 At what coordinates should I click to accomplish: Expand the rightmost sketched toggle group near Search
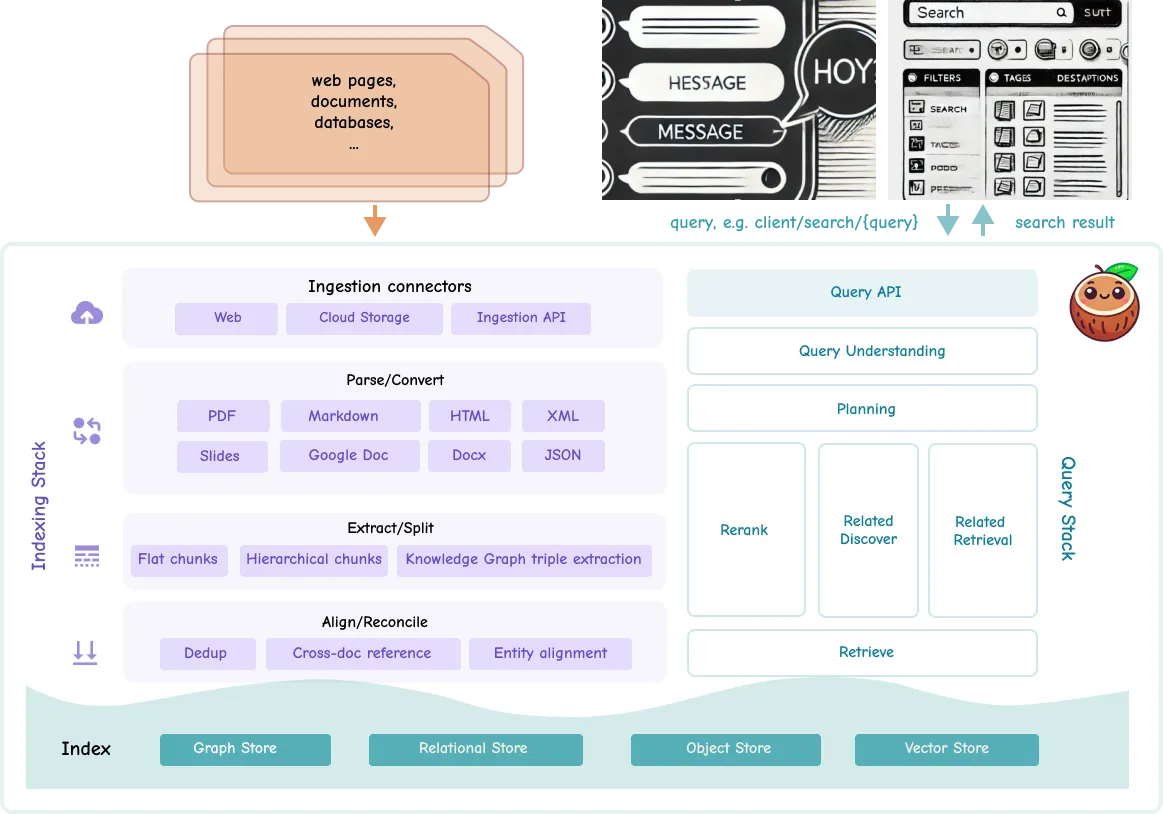[1108, 50]
